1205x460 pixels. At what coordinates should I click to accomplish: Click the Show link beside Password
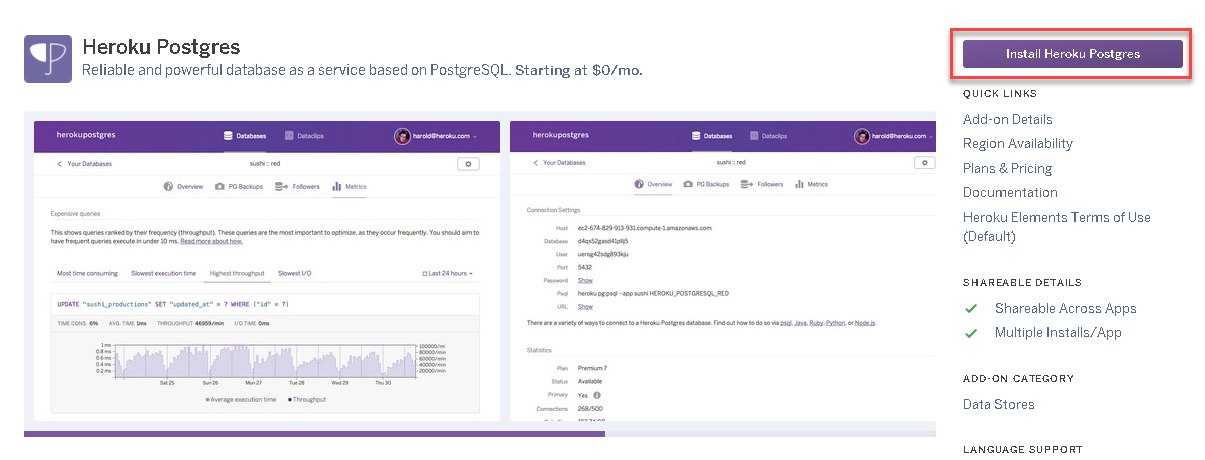585,280
